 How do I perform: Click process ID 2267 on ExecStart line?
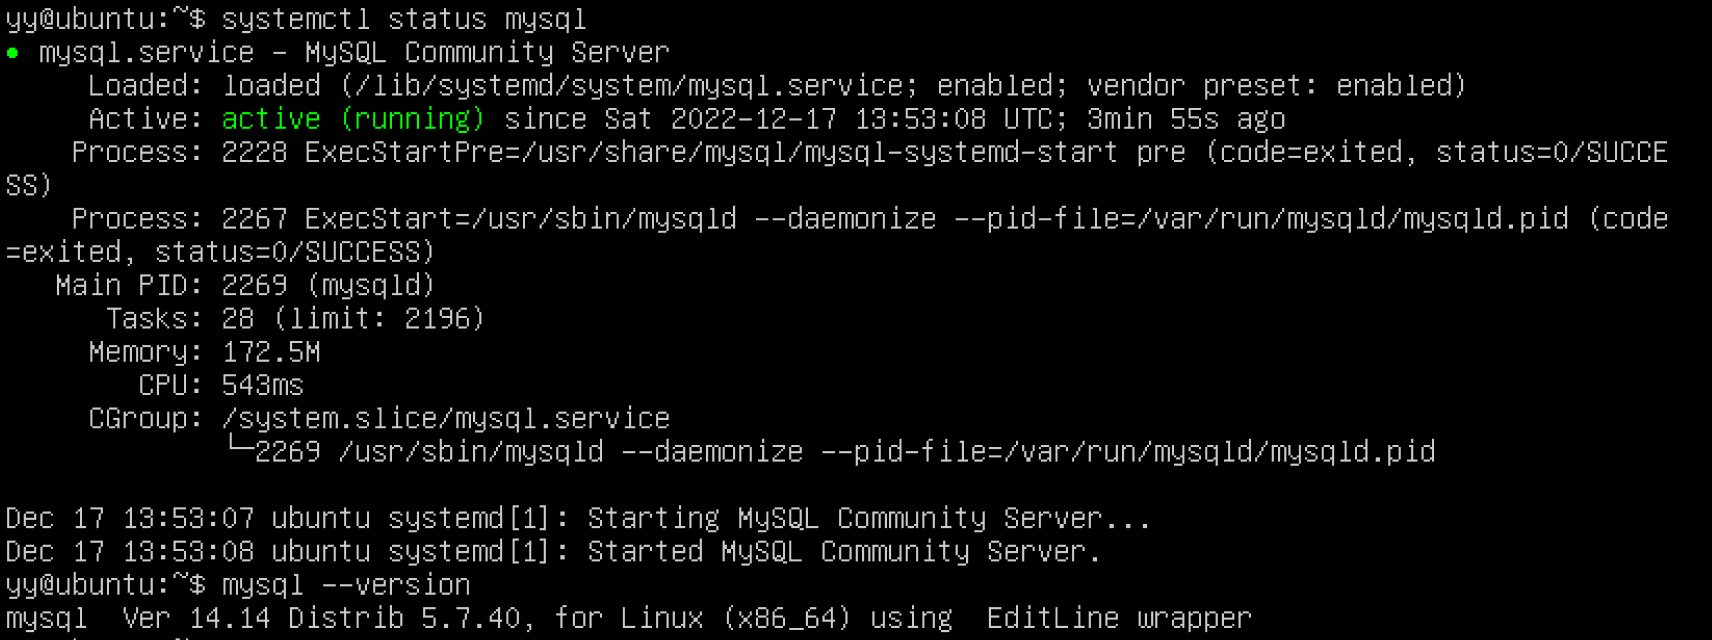254,219
